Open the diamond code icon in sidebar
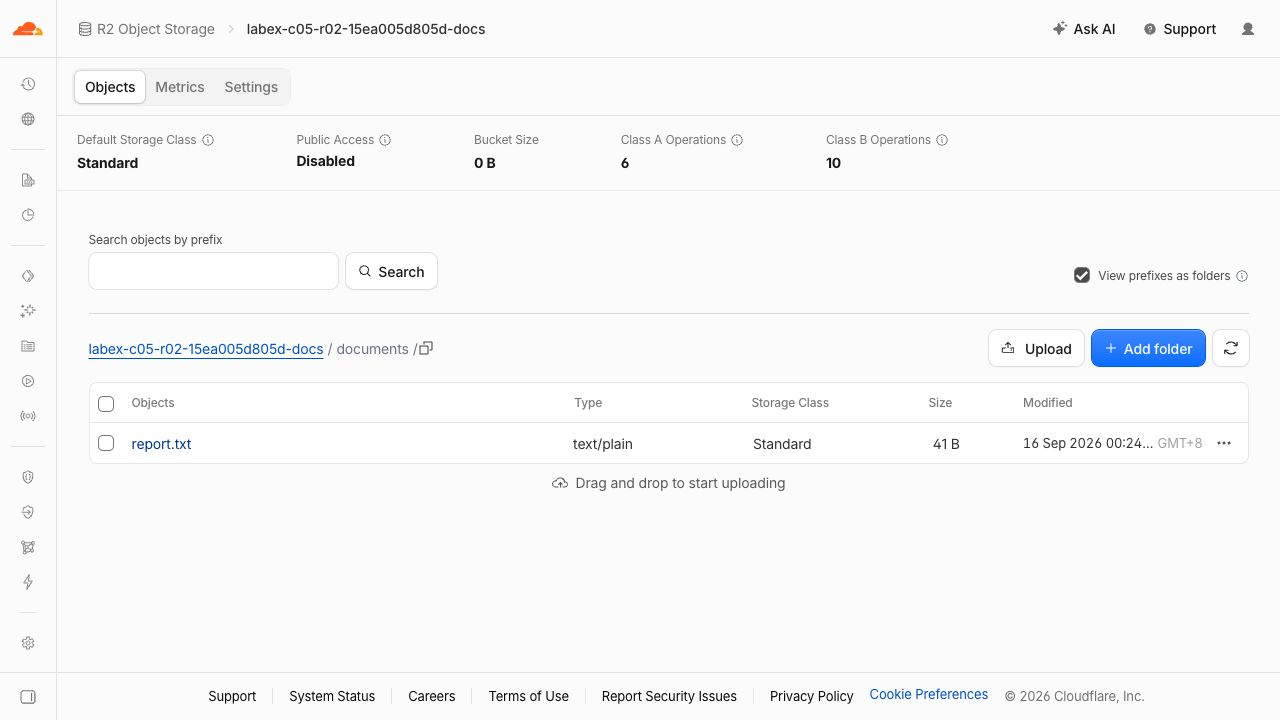The height and width of the screenshot is (720, 1280). click(x=28, y=276)
